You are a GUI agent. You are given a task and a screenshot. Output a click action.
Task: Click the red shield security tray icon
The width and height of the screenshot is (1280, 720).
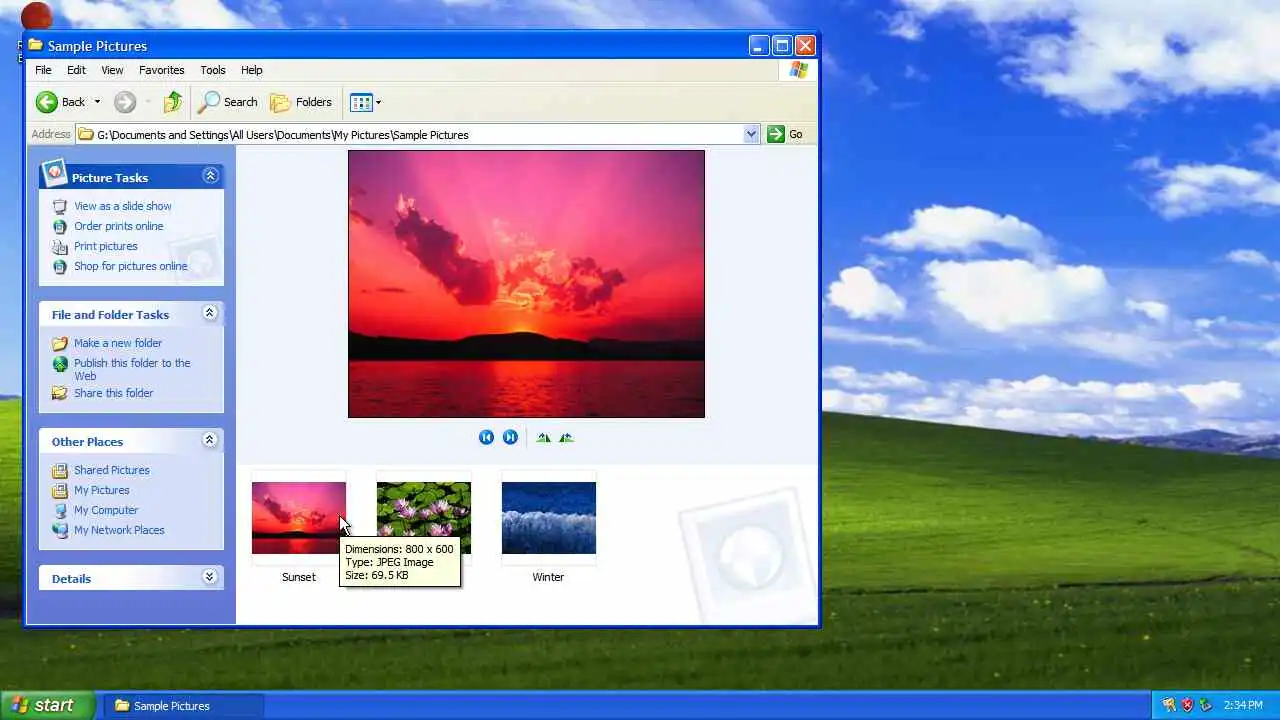click(1187, 705)
